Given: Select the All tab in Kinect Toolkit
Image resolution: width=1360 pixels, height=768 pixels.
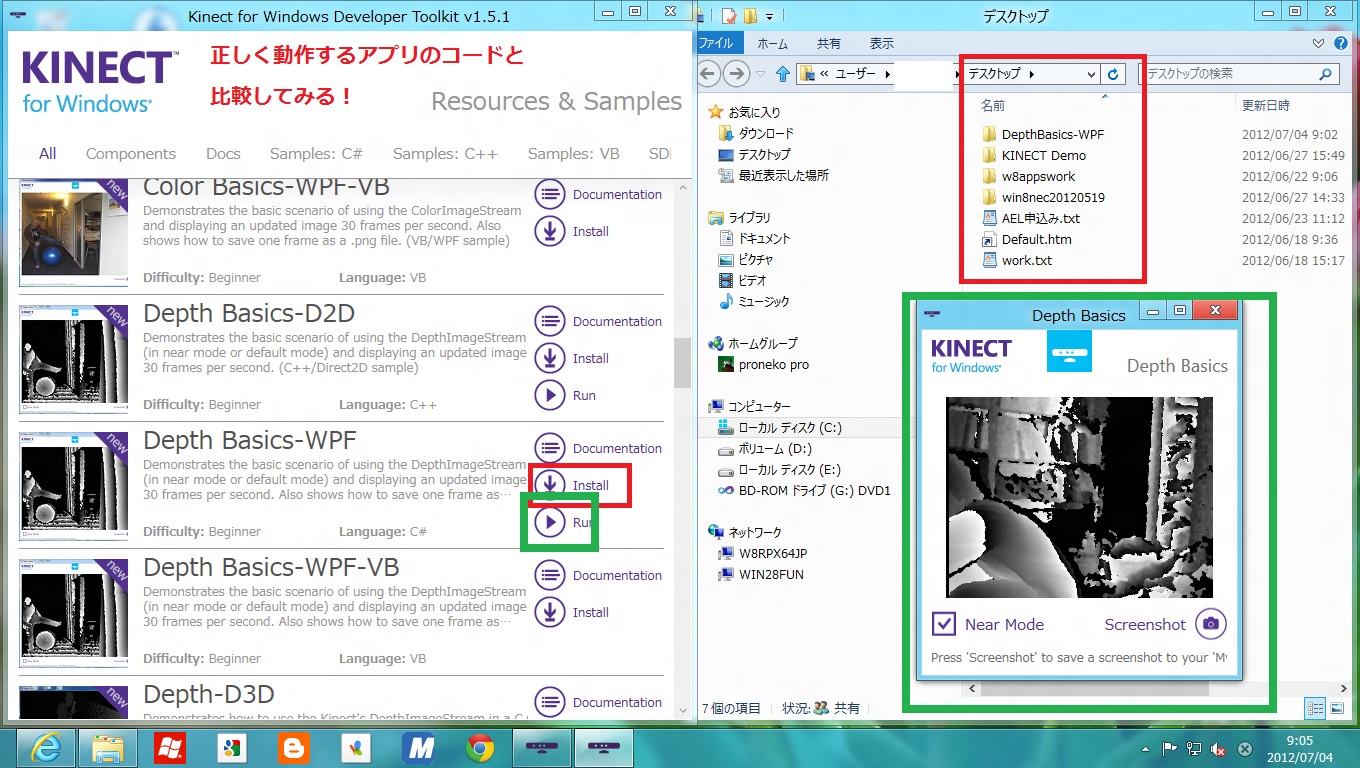Looking at the screenshot, I should pyautogui.click(x=48, y=153).
